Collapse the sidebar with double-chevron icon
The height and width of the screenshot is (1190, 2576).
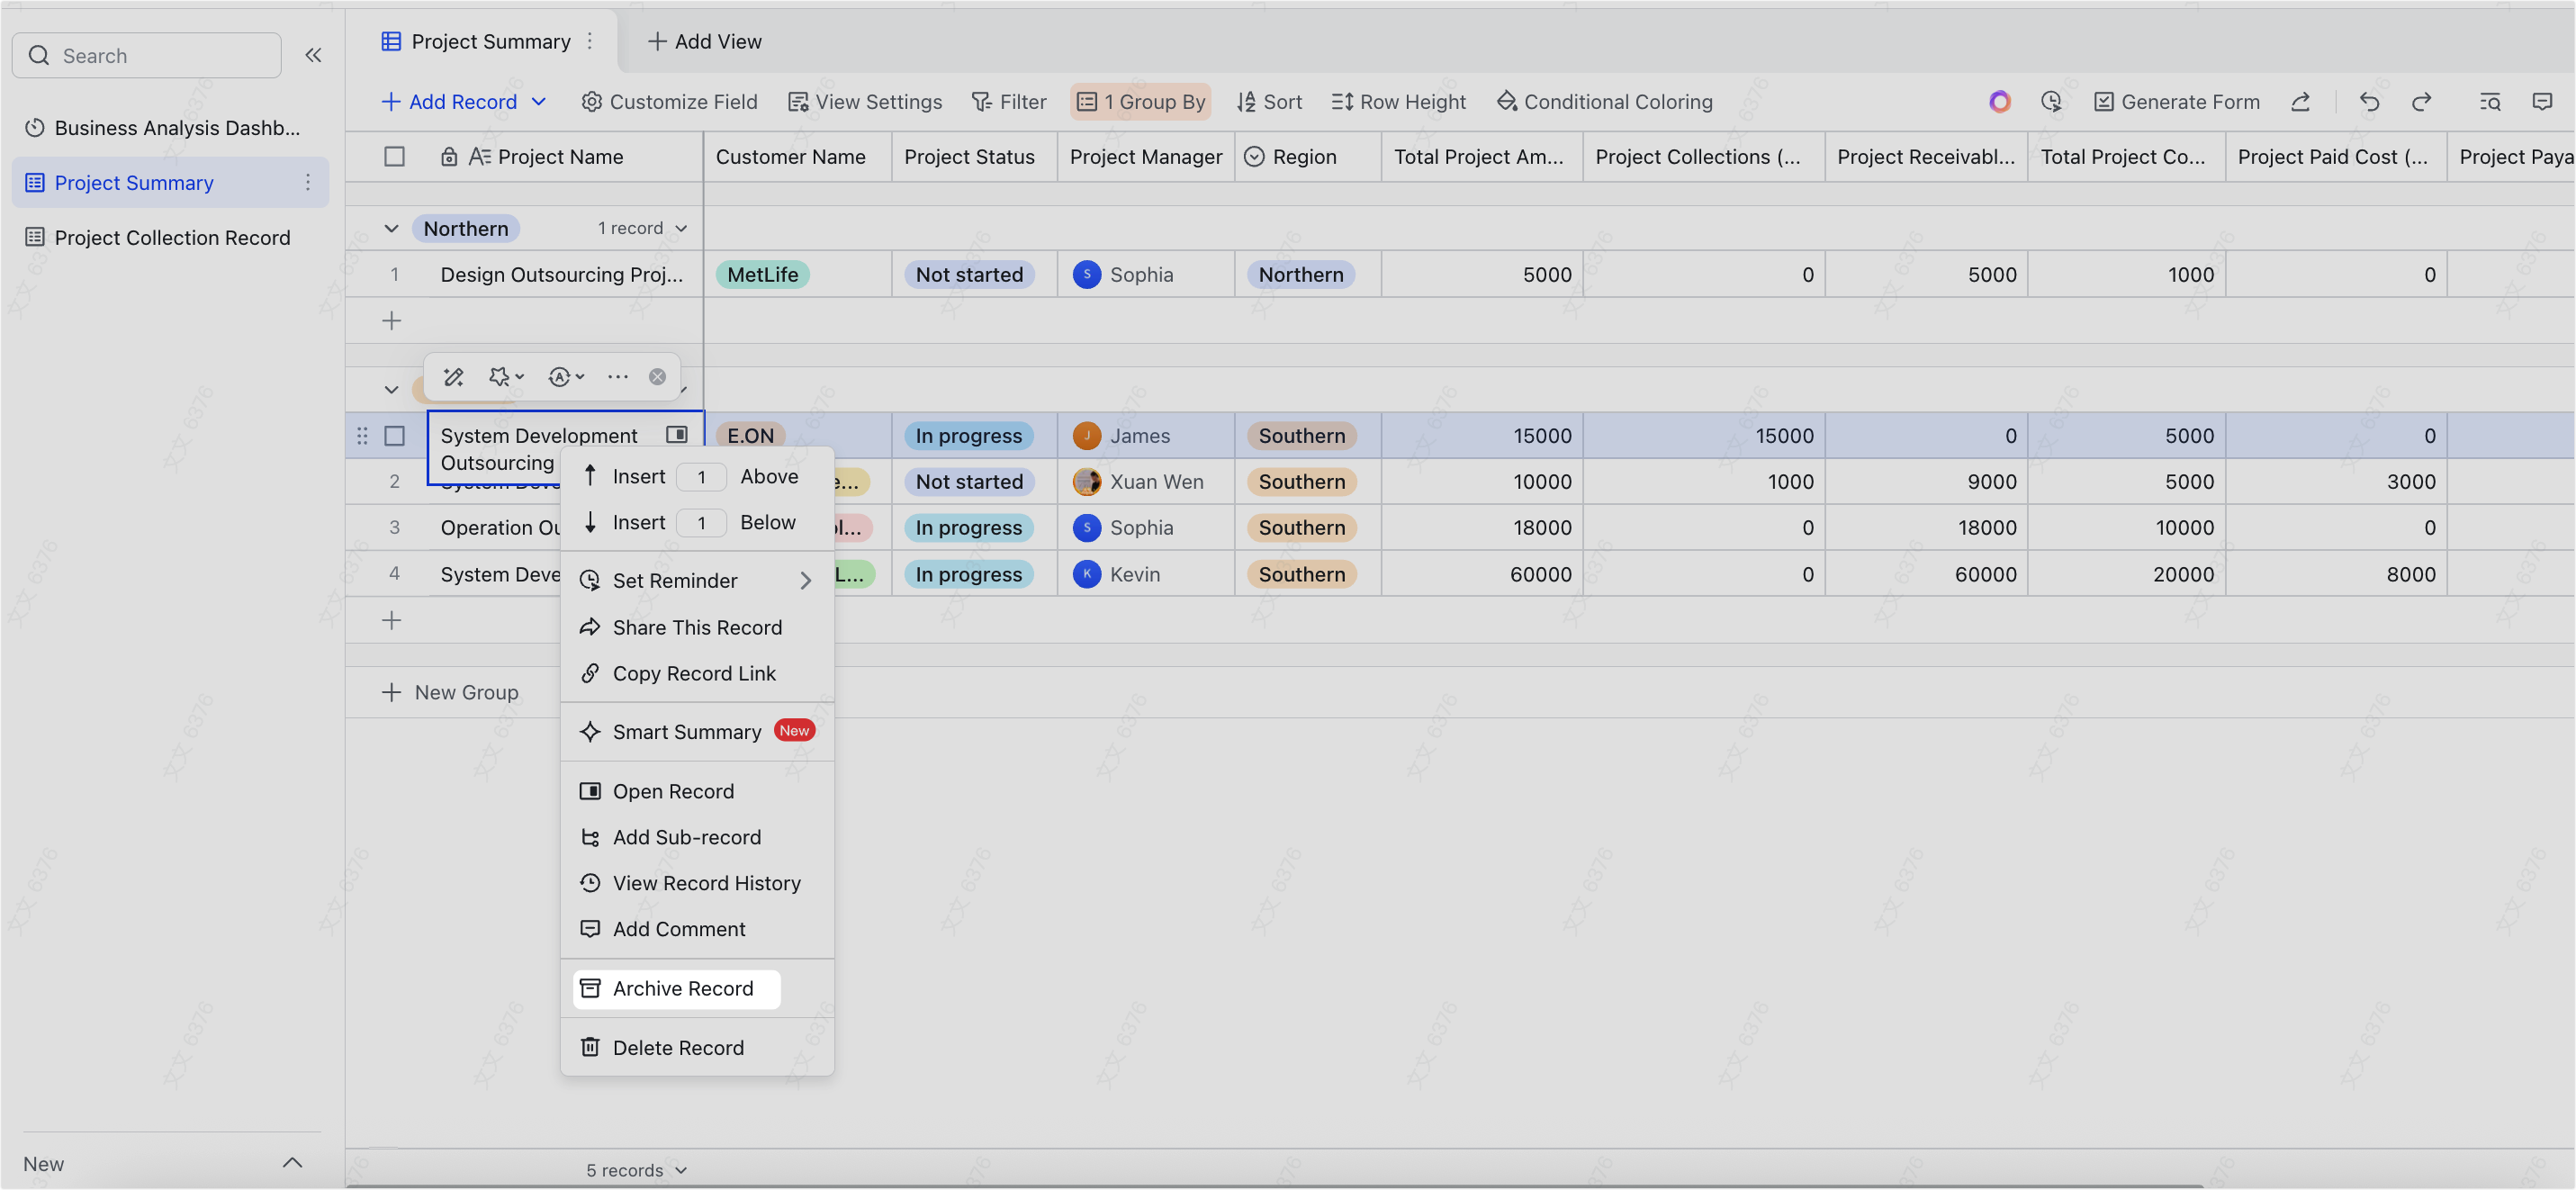pos(313,55)
